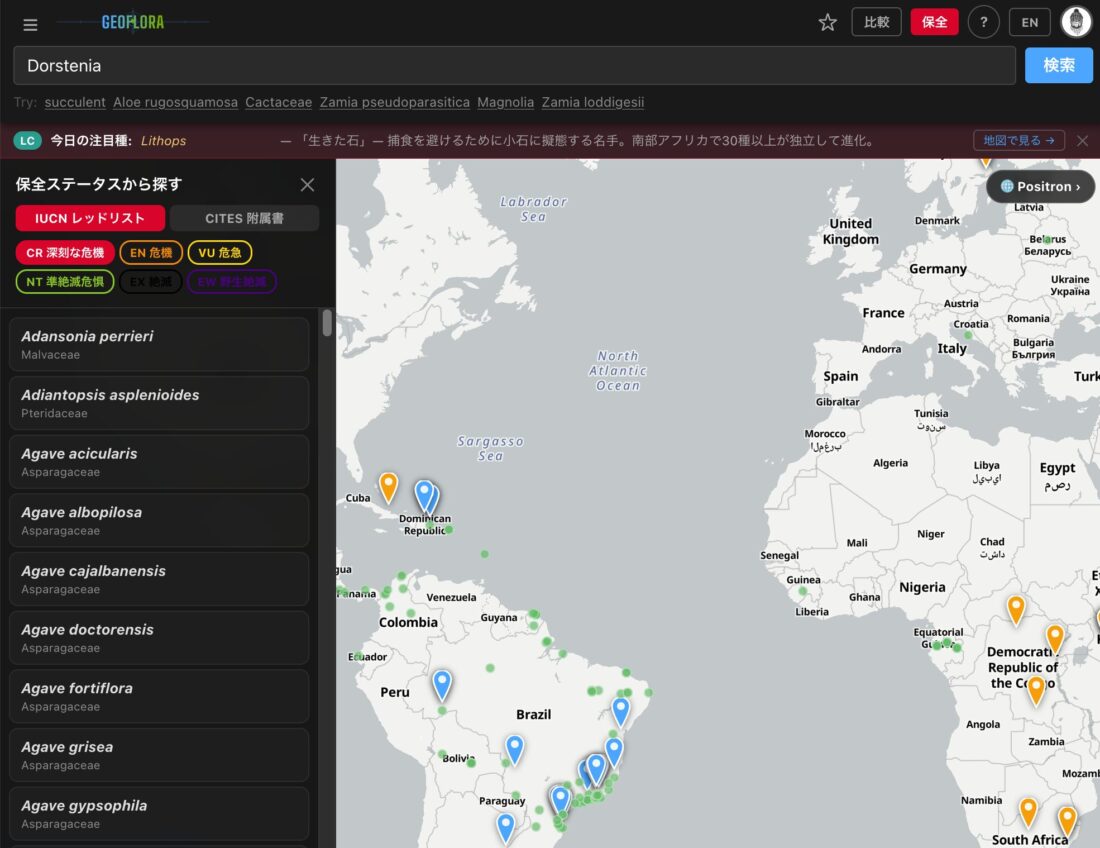Switch to the CITES 附属書 tab
The width and height of the screenshot is (1100, 848).
(244, 218)
